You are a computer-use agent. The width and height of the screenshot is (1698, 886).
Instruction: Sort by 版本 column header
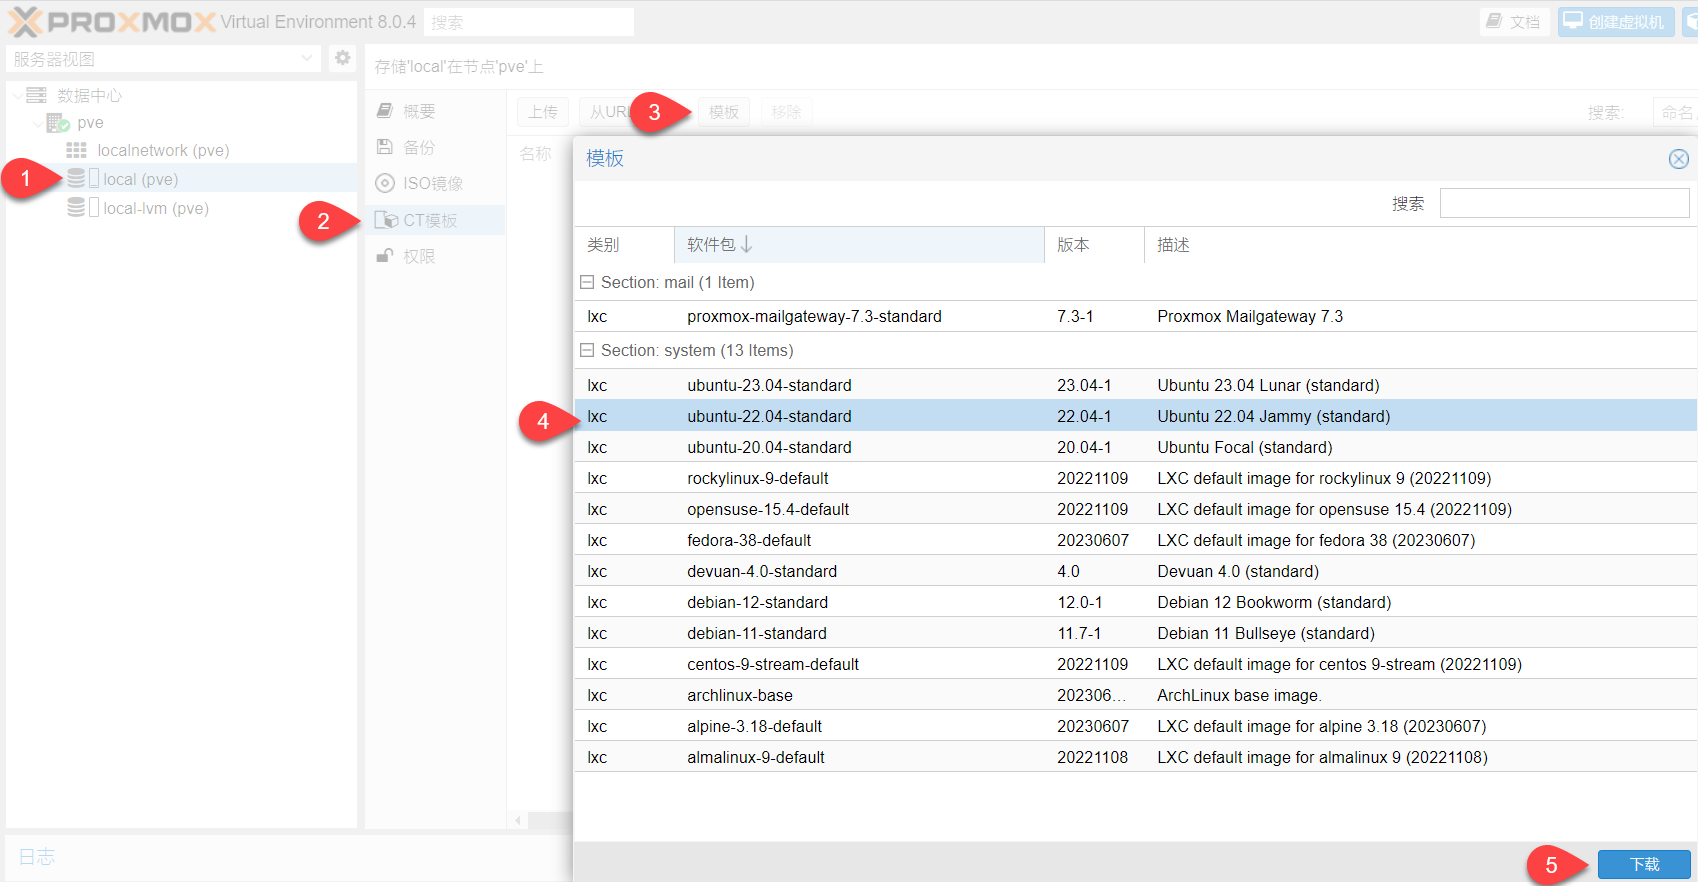click(x=1094, y=245)
